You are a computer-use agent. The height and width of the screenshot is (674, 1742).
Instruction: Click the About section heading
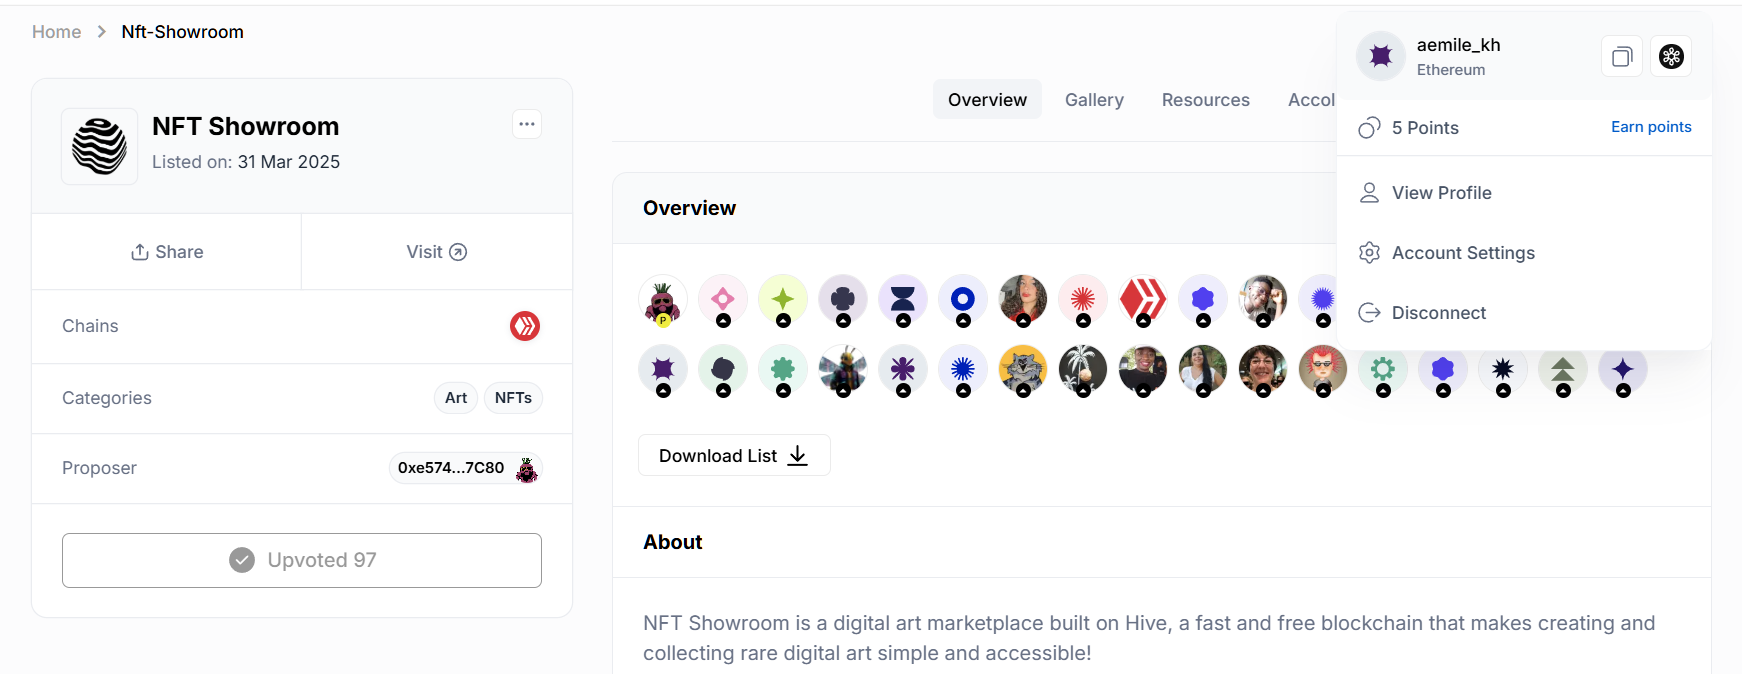[x=673, y=542]
